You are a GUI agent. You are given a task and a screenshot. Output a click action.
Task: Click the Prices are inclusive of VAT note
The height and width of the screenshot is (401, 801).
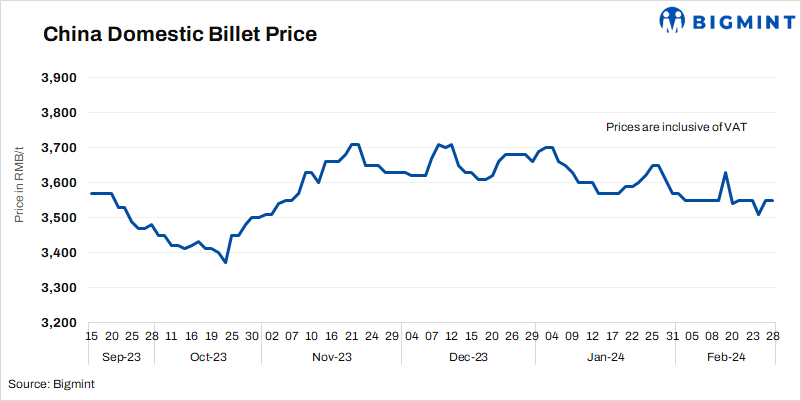677,128
